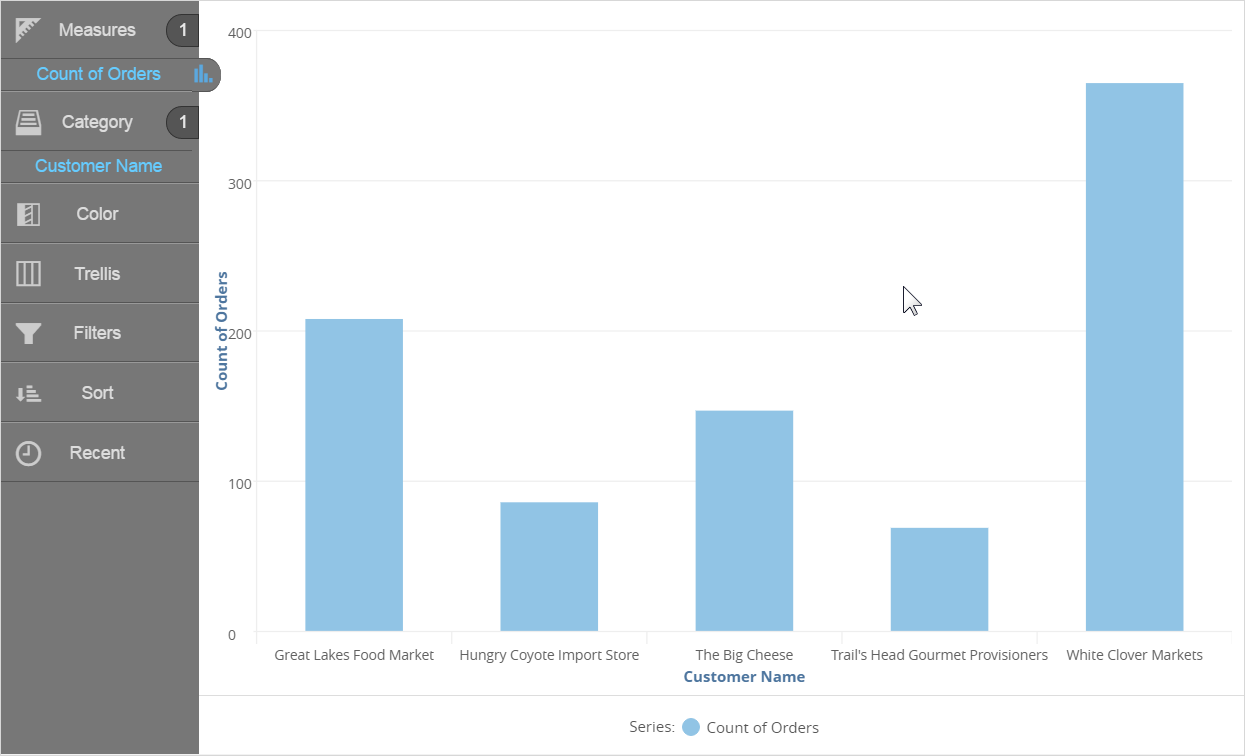Click the legend's blue series color circle

coord(691,727)
